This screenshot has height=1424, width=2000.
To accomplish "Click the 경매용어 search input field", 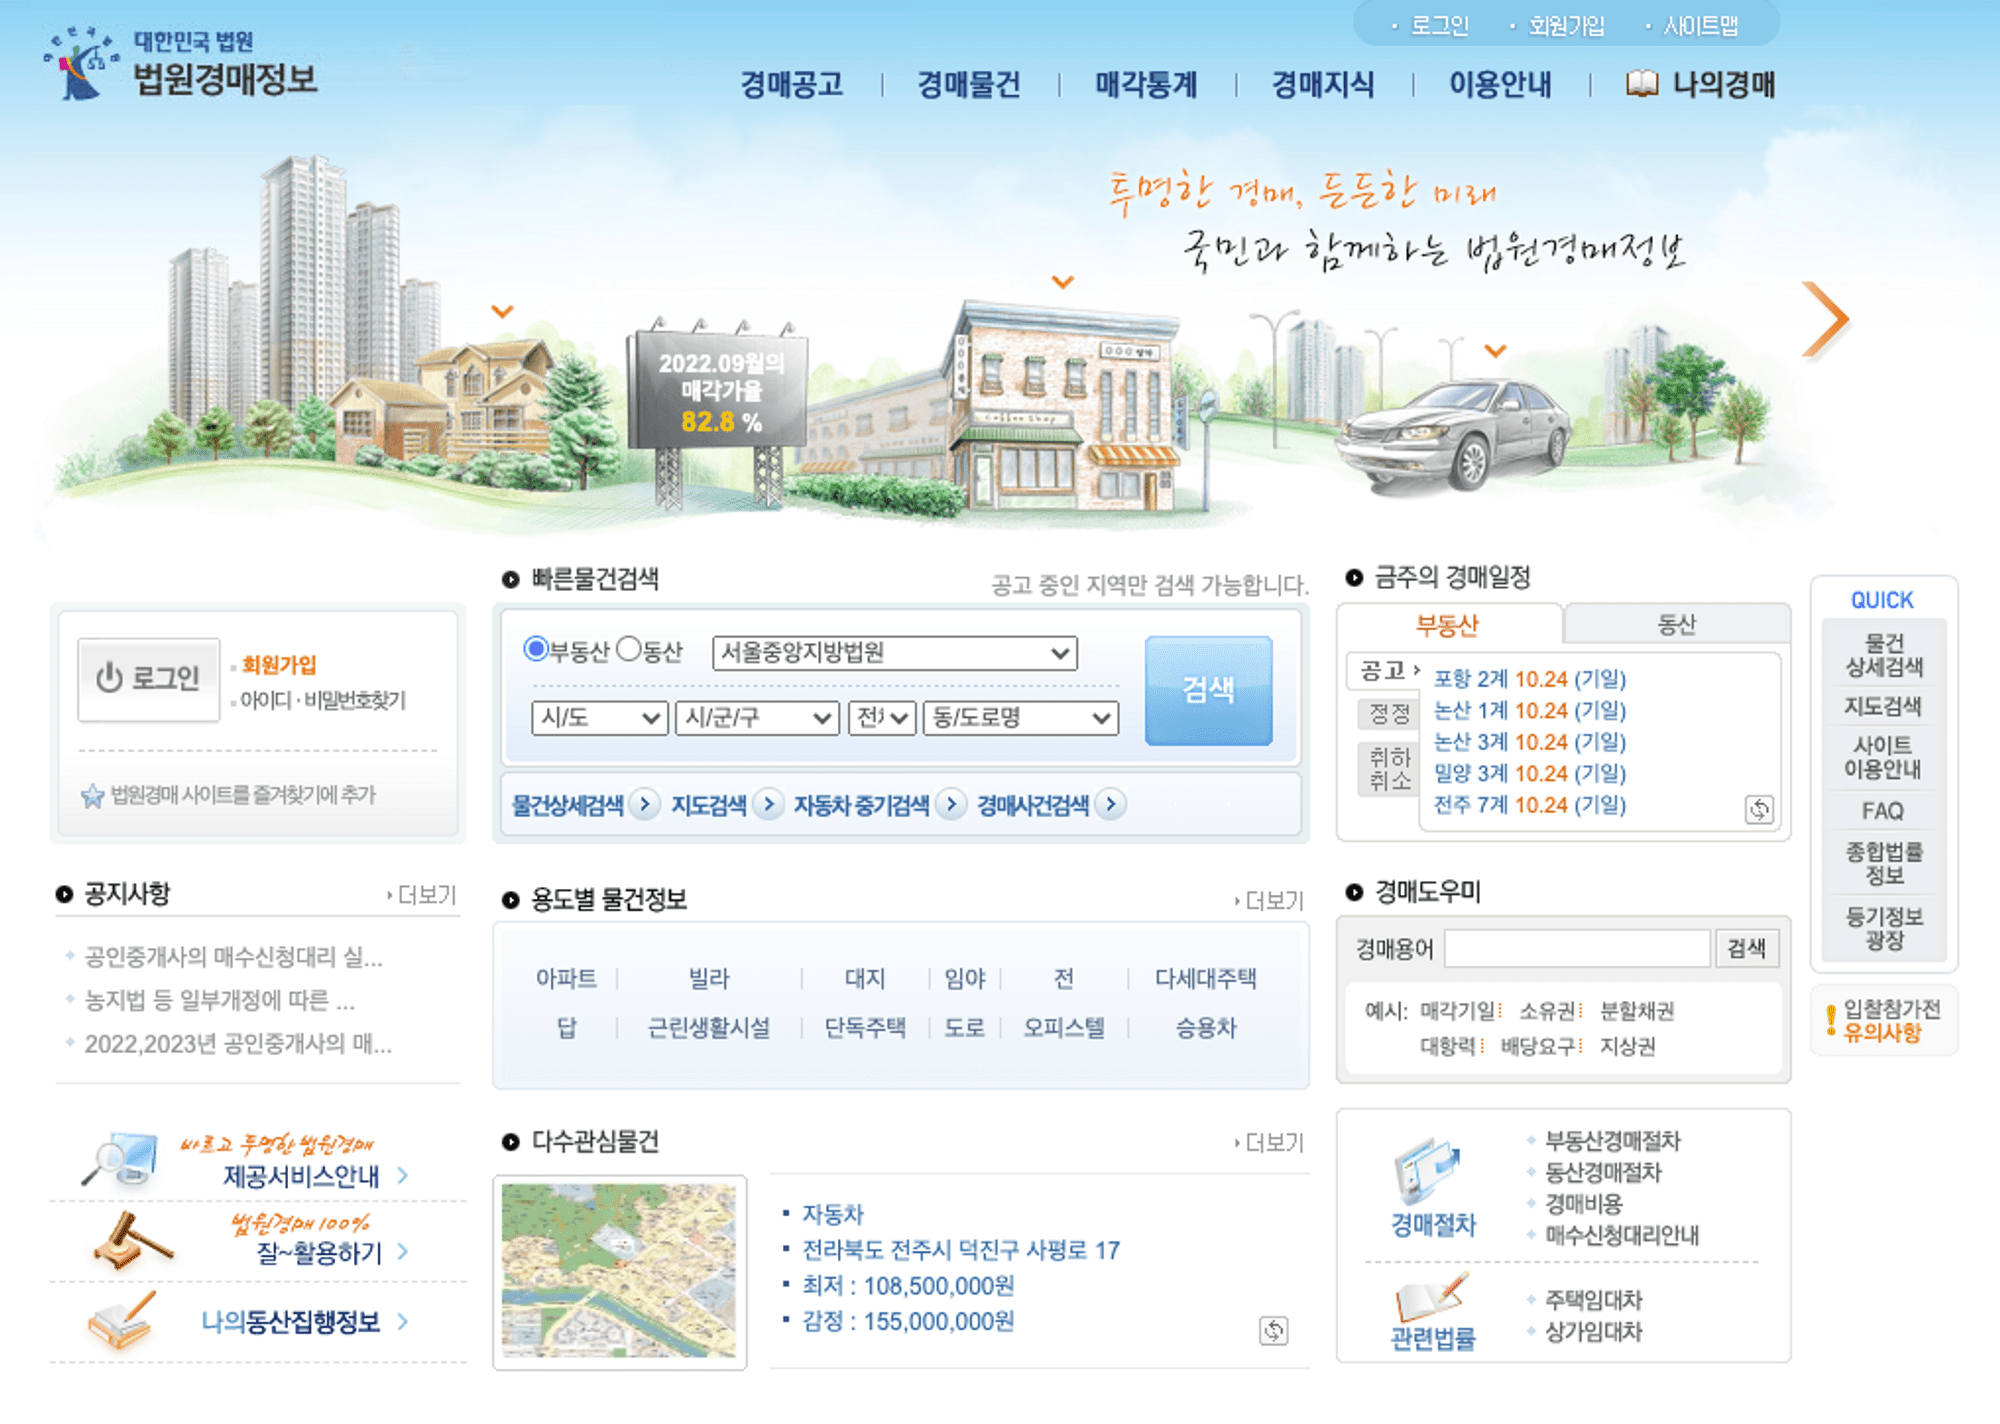I will pyautogui.click(x=1577, y=948).
